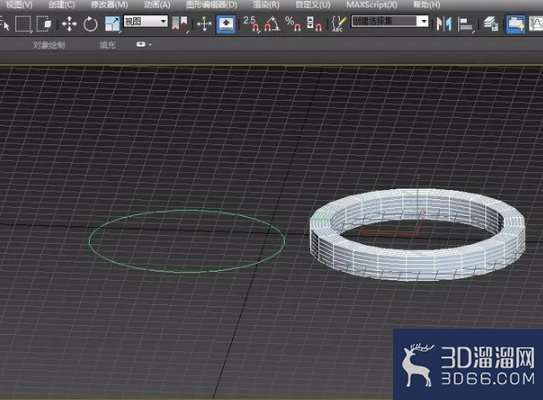The image size is (543, 400).
Task: Toggle the percent snap button
Action: 293,24
